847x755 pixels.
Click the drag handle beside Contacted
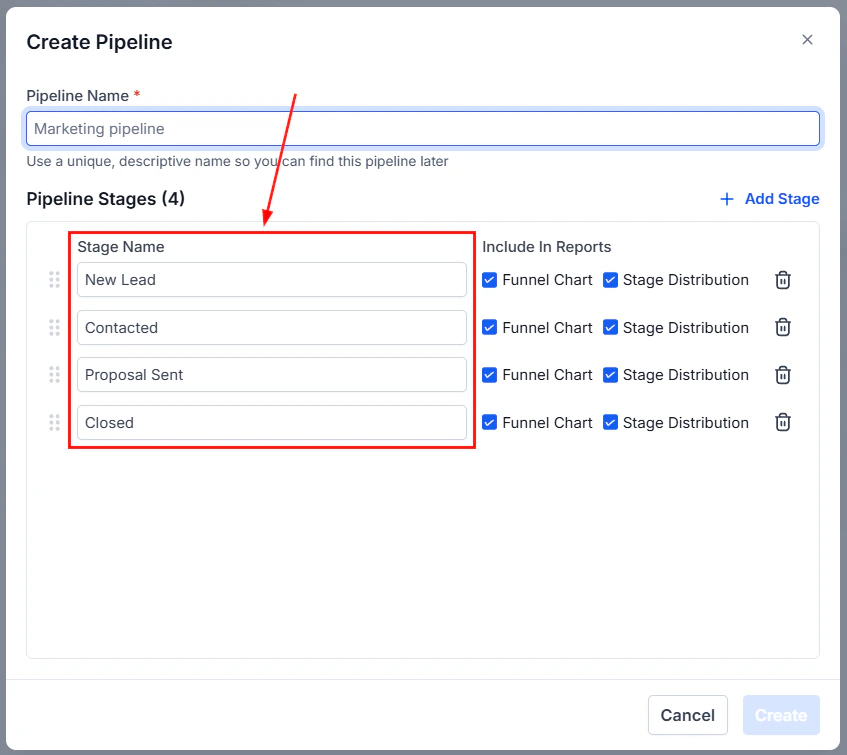click(x=55, y=327)
